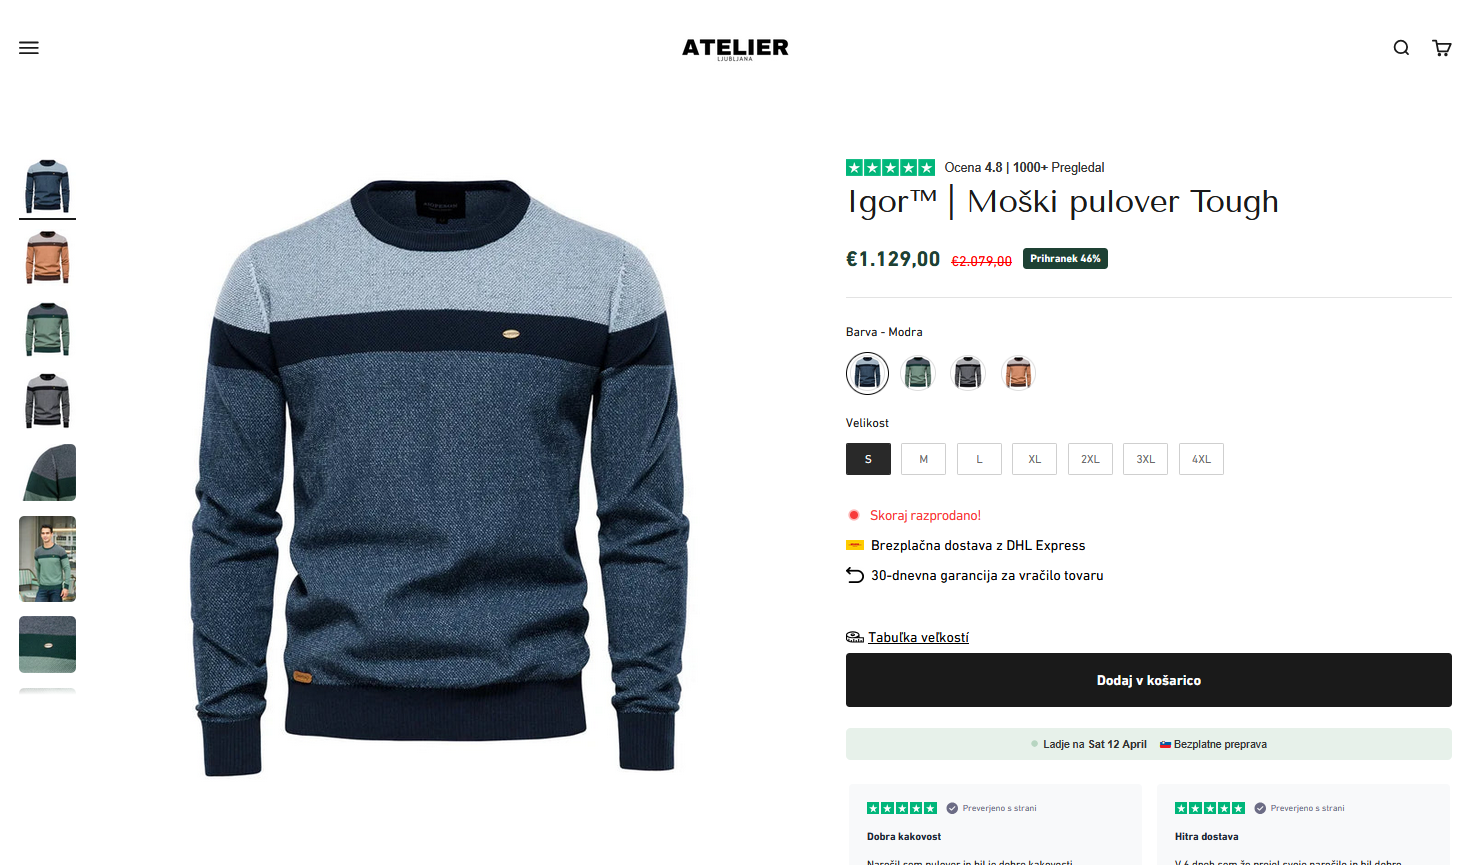Choose the orange sweater color swatch
The height and width of the screenshot is (865, 1471).
click(1018, 373)
